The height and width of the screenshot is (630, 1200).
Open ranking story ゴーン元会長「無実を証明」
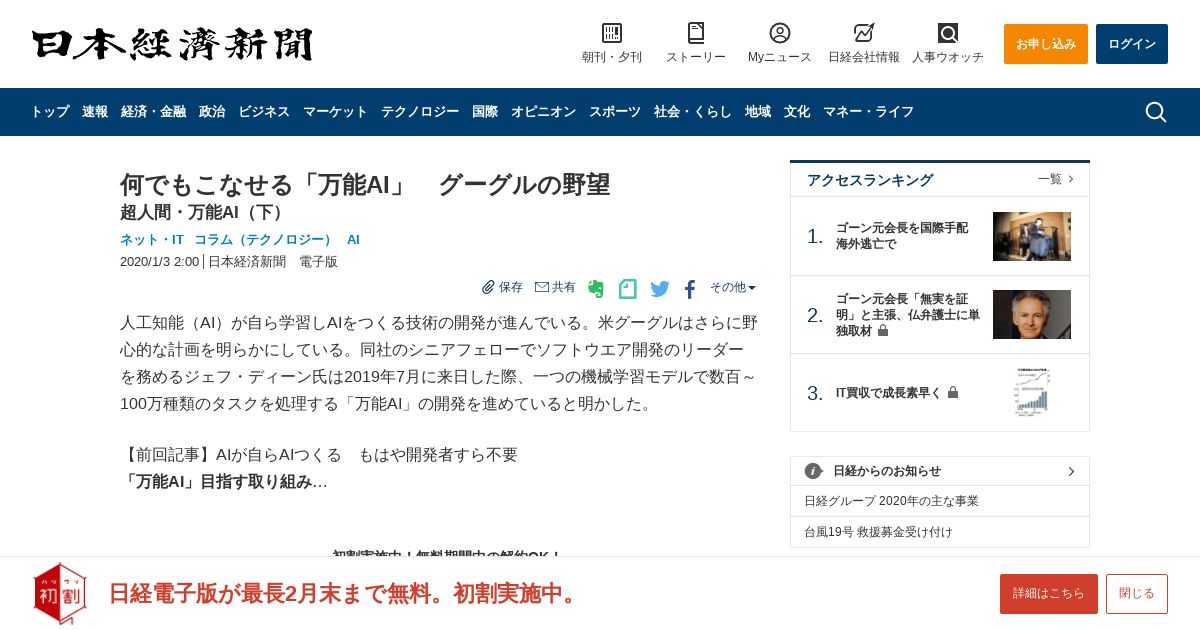click(x=908, y=315)
